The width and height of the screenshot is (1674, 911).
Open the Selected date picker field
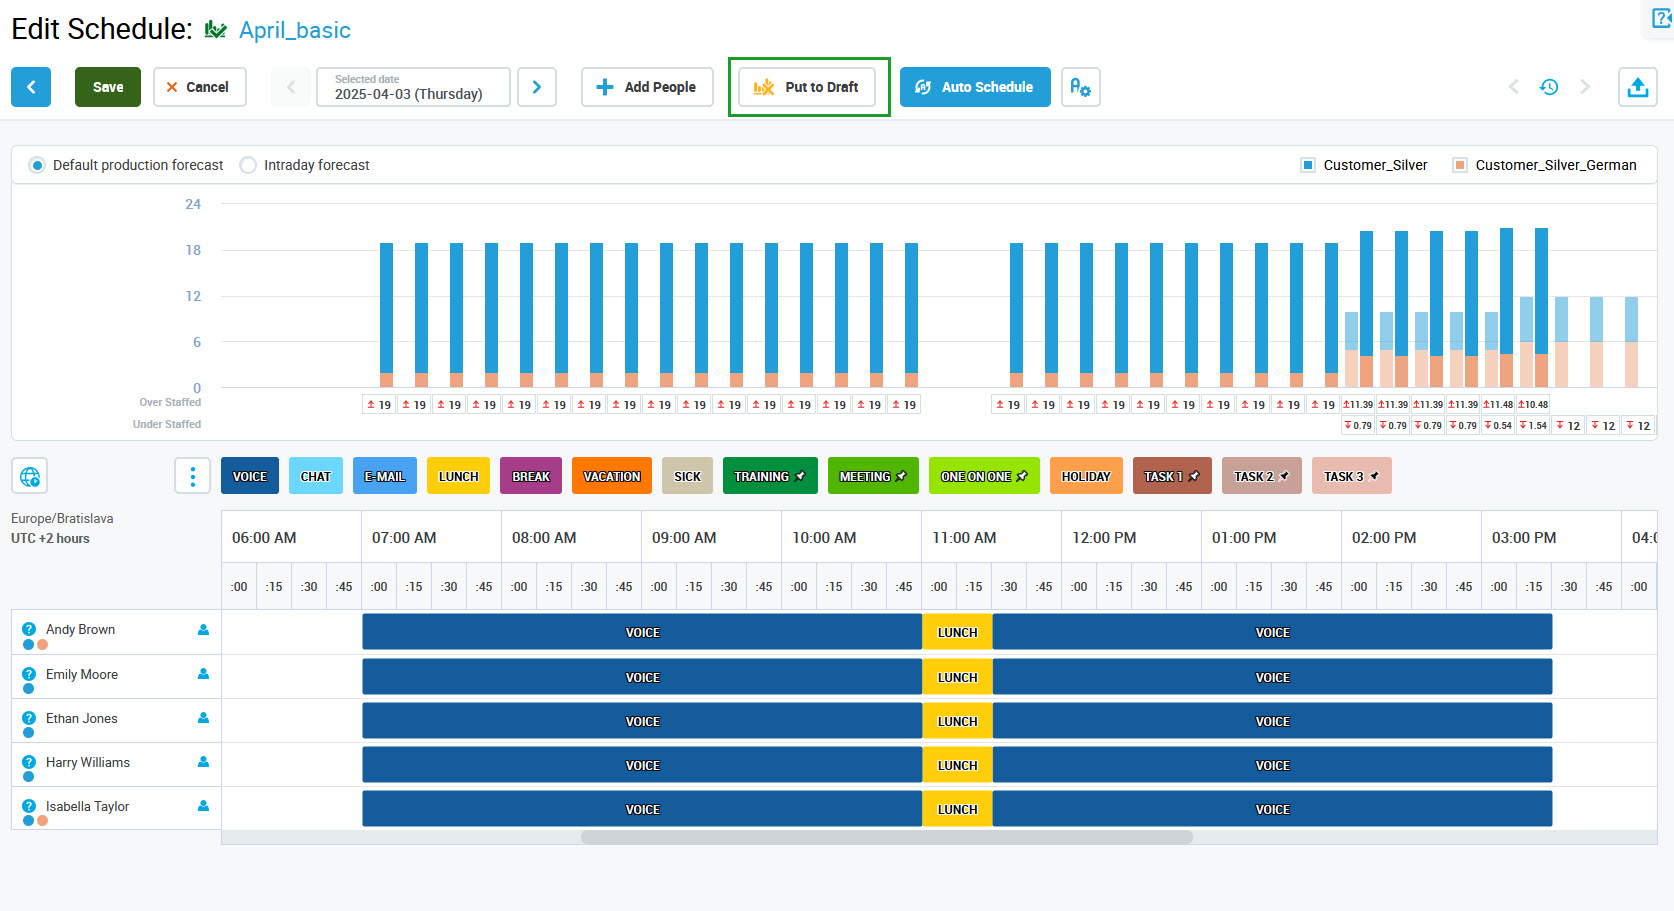tap(412, 87)
